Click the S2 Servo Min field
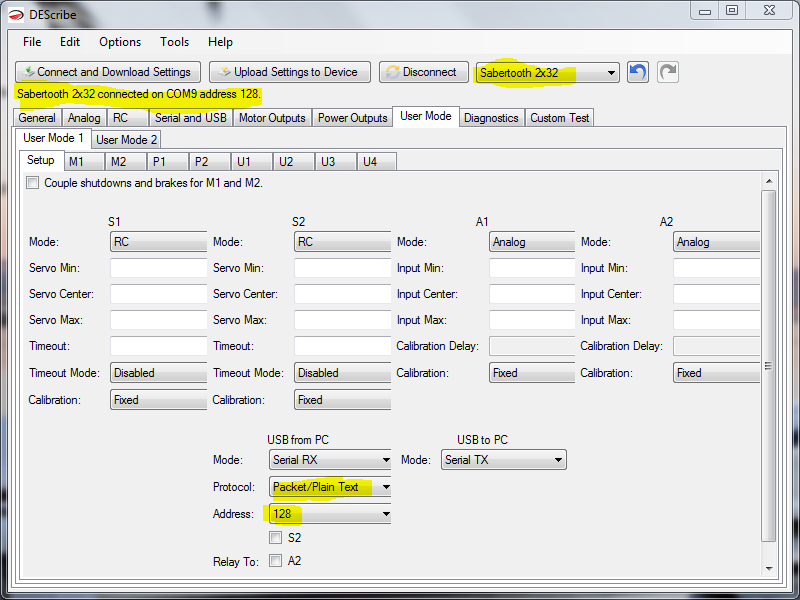 [343, 268]
